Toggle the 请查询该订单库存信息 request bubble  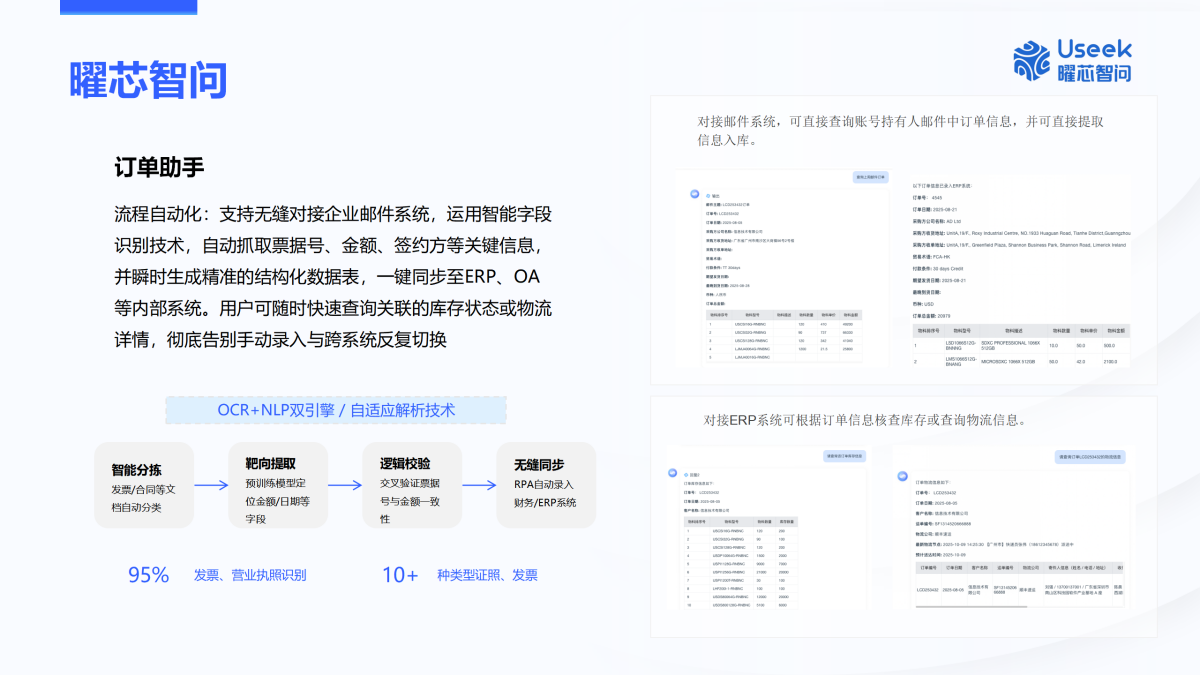pos(843,455)
